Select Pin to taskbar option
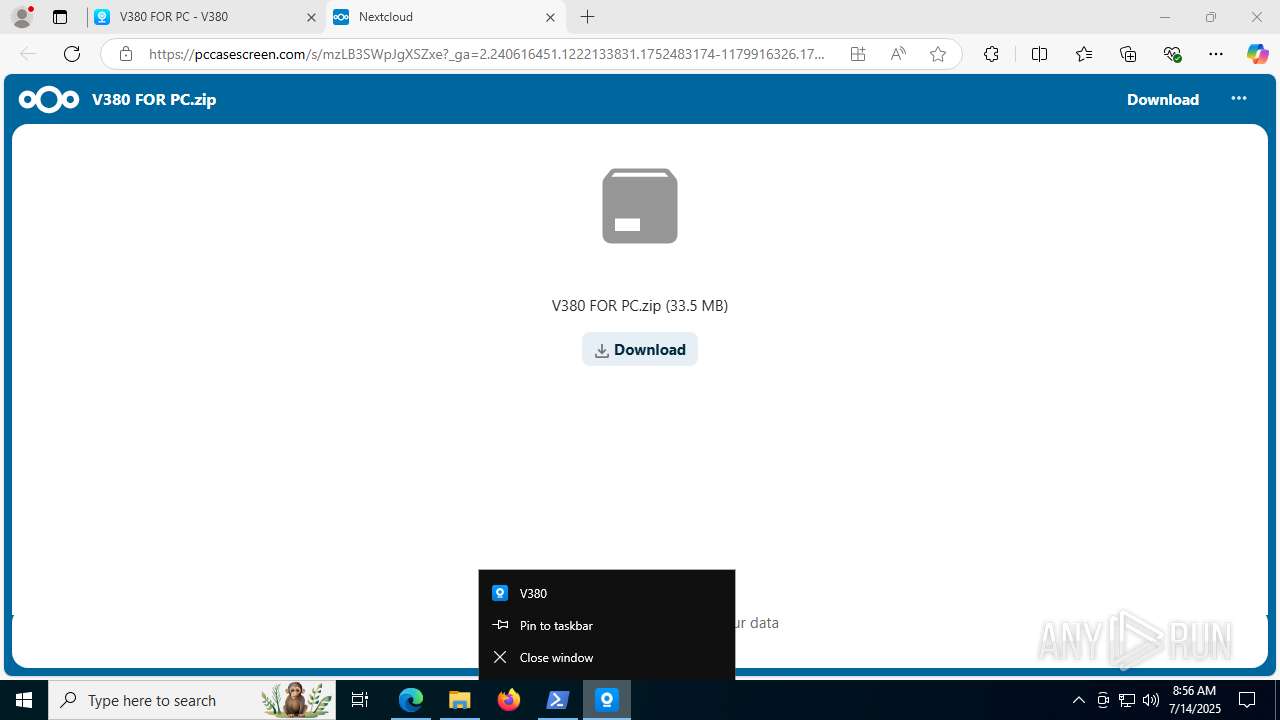The width and height of the screenshot is (1280, 720). point(607,625)
